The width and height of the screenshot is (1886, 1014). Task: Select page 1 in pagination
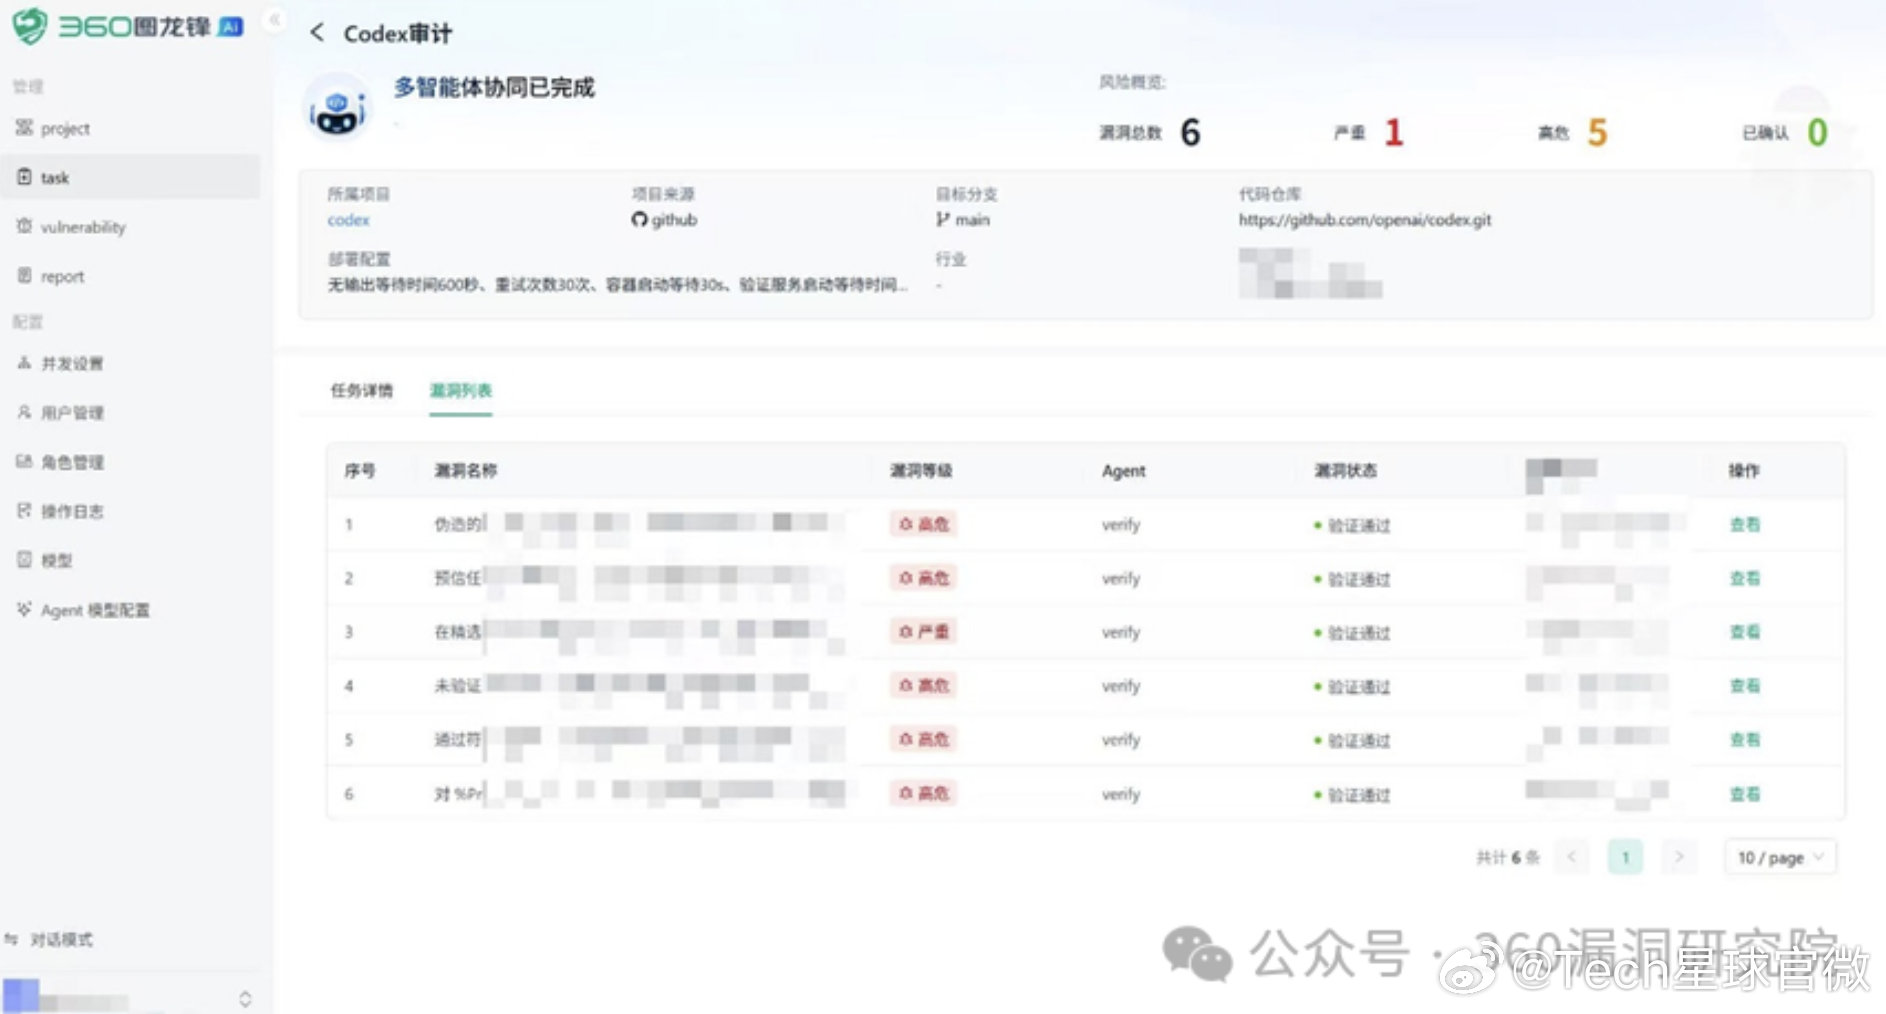1625,857
